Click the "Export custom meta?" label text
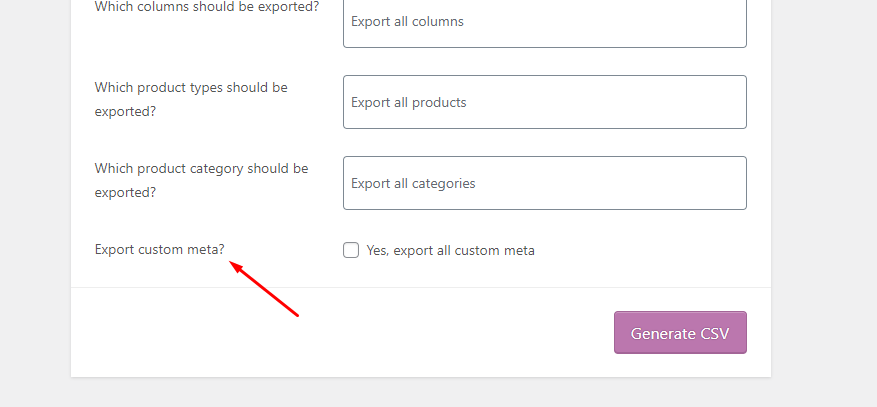This screenshot has height=407, width=877. coord(159,250)
